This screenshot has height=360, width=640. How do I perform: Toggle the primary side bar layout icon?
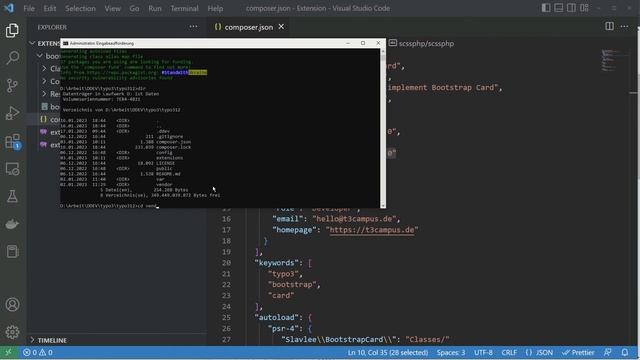click(x=546, y=8)
